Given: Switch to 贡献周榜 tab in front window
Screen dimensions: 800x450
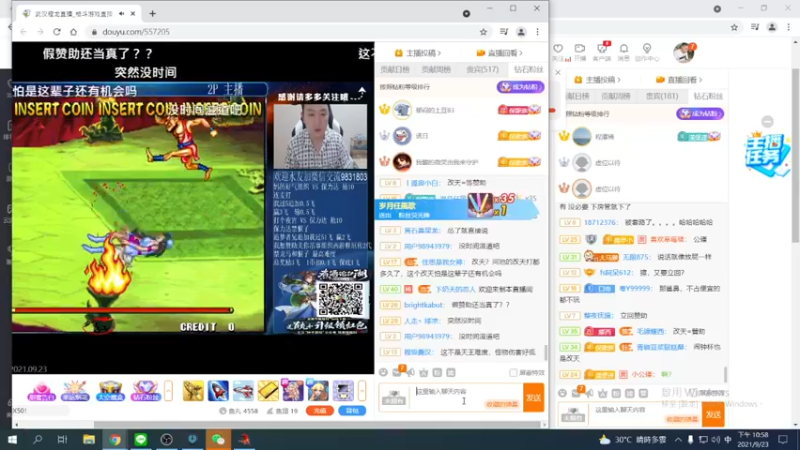Looking at the screenshot, I should coord(436,69).
